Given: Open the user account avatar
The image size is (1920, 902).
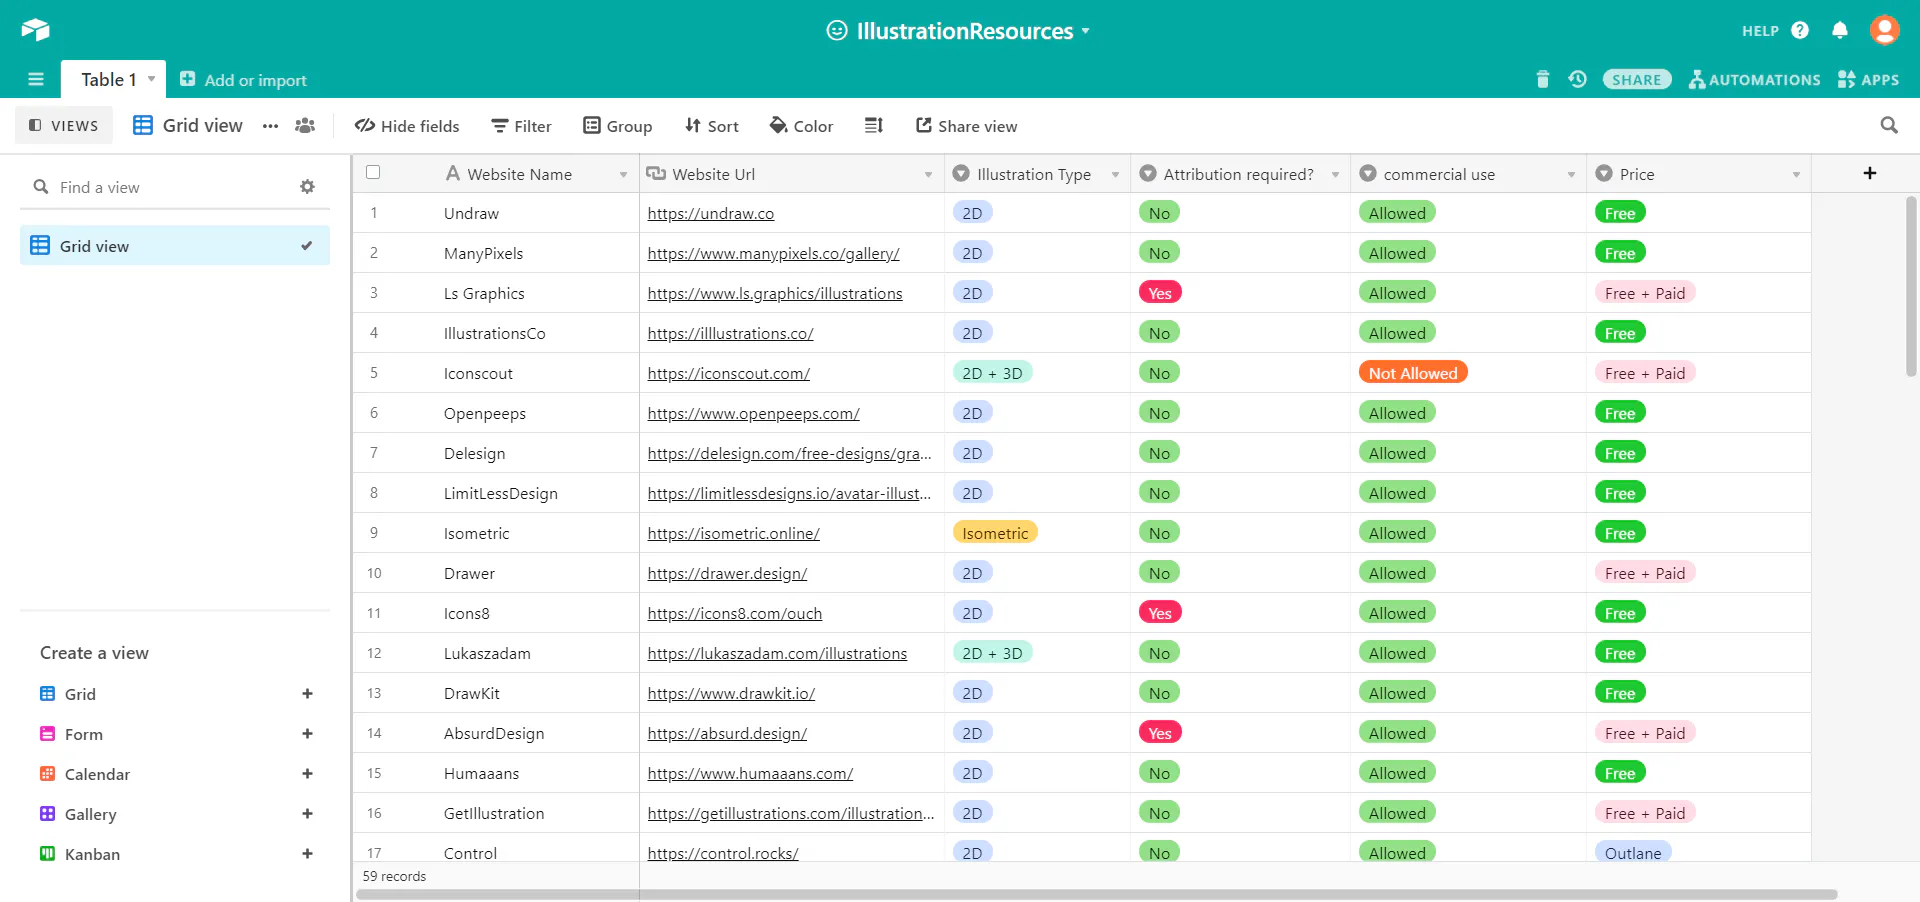Looking at the screenshot, I should (1884, 30).
